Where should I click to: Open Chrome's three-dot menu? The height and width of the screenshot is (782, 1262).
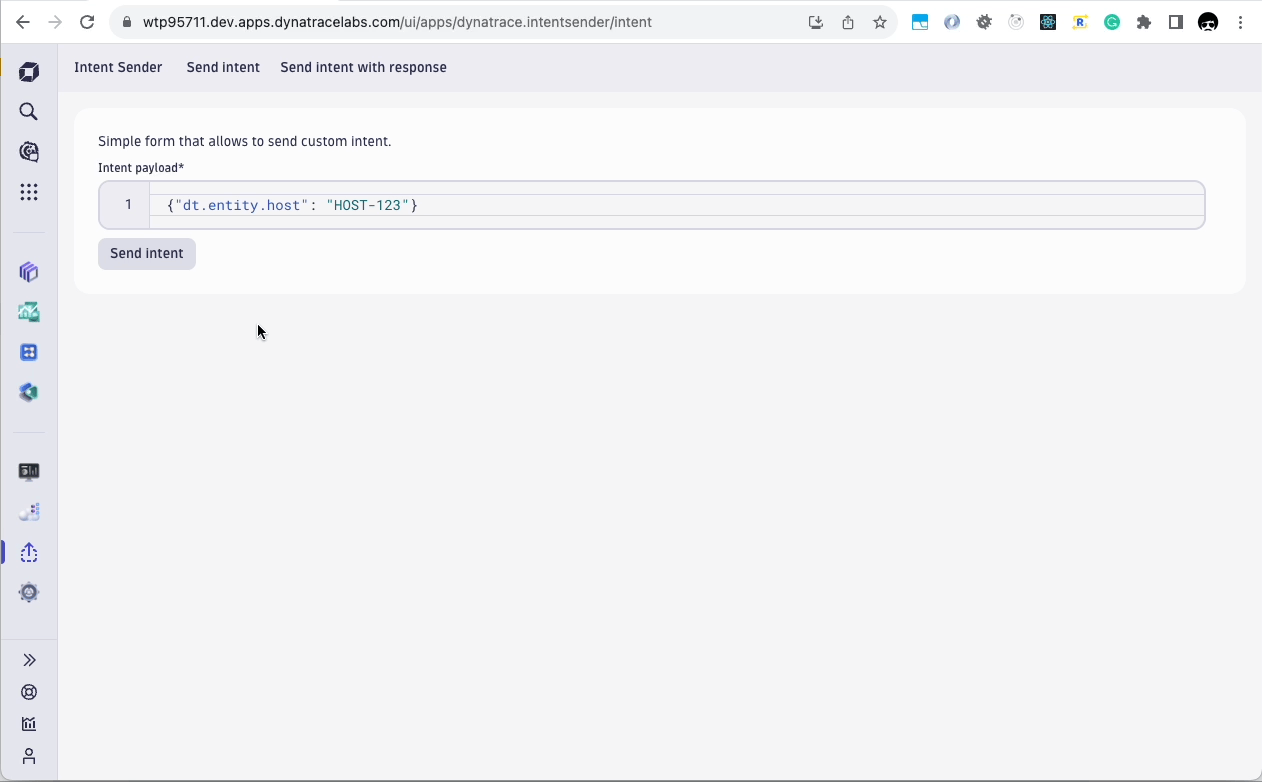tap(1240, 22)
